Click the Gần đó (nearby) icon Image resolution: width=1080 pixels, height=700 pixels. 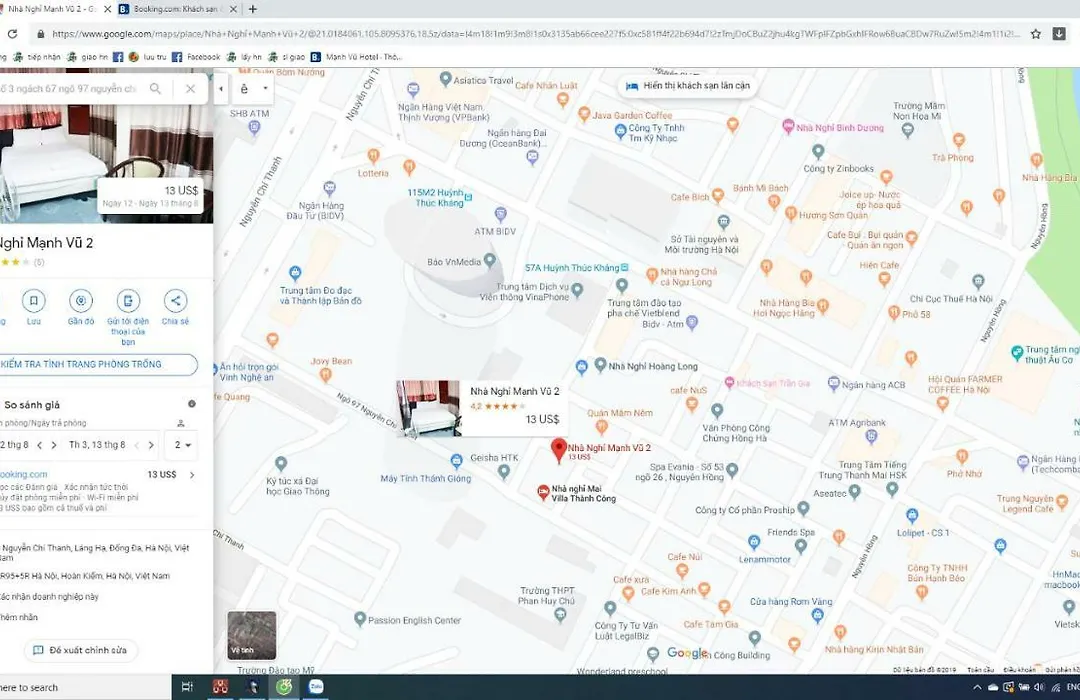[81, 301]
